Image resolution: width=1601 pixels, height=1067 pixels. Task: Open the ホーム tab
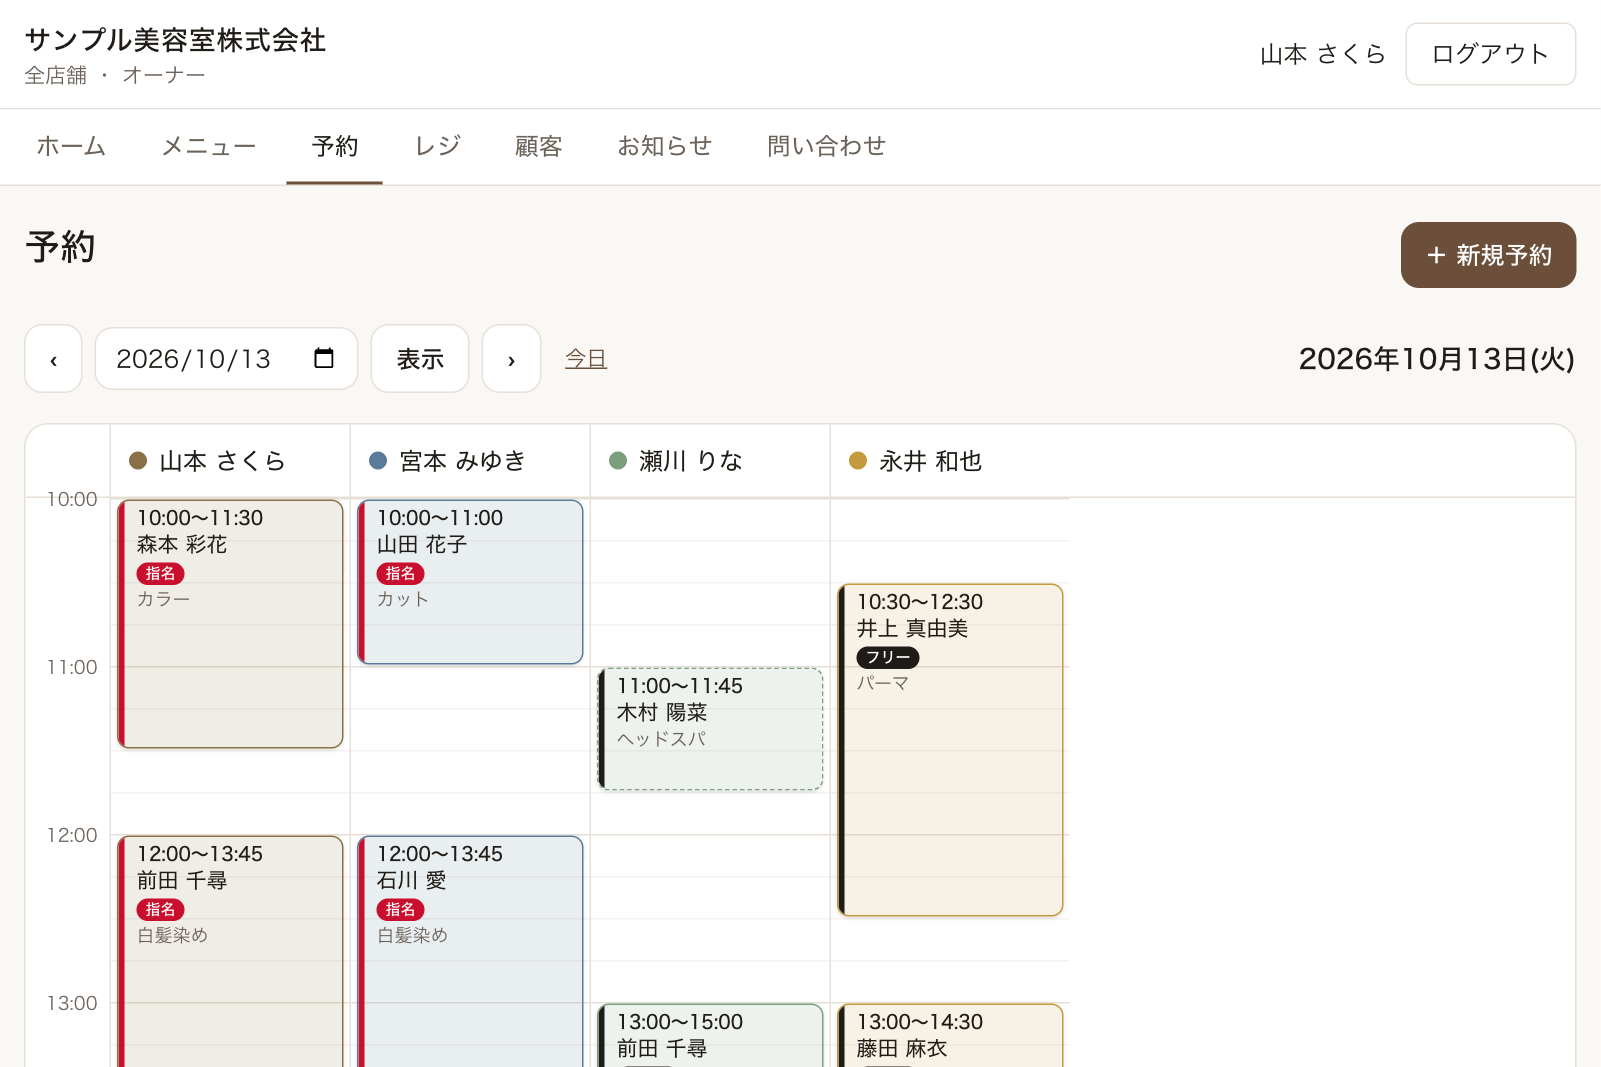click(71, 146)
